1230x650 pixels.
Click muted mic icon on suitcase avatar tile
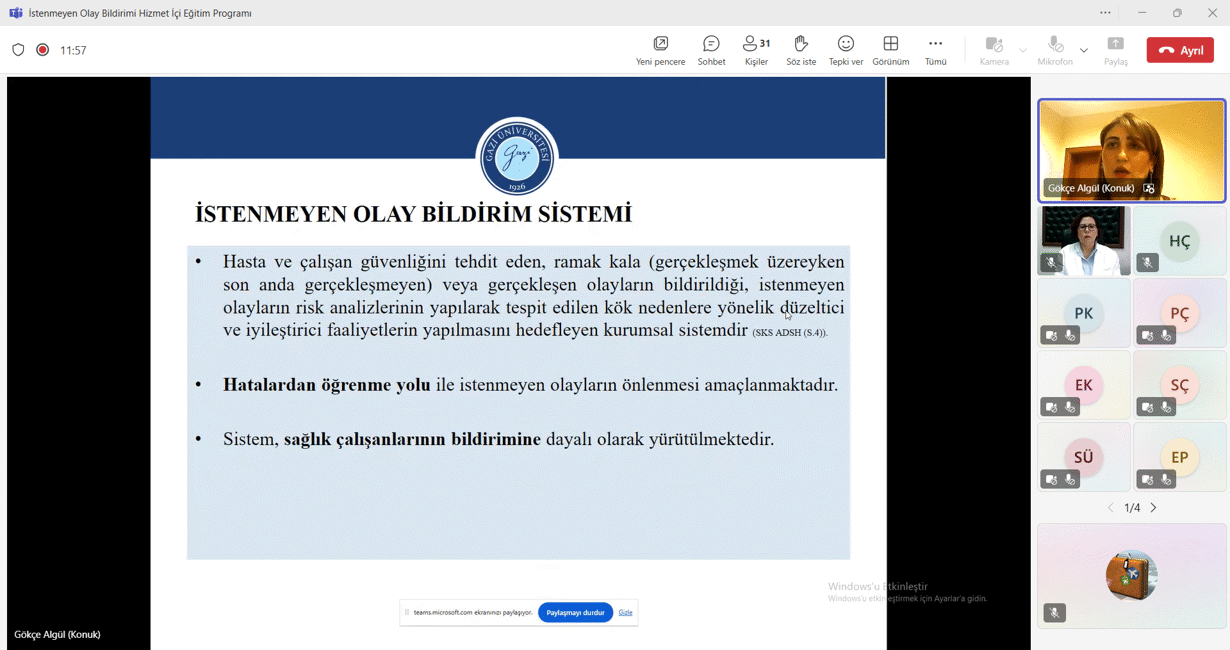point(1054,613)
